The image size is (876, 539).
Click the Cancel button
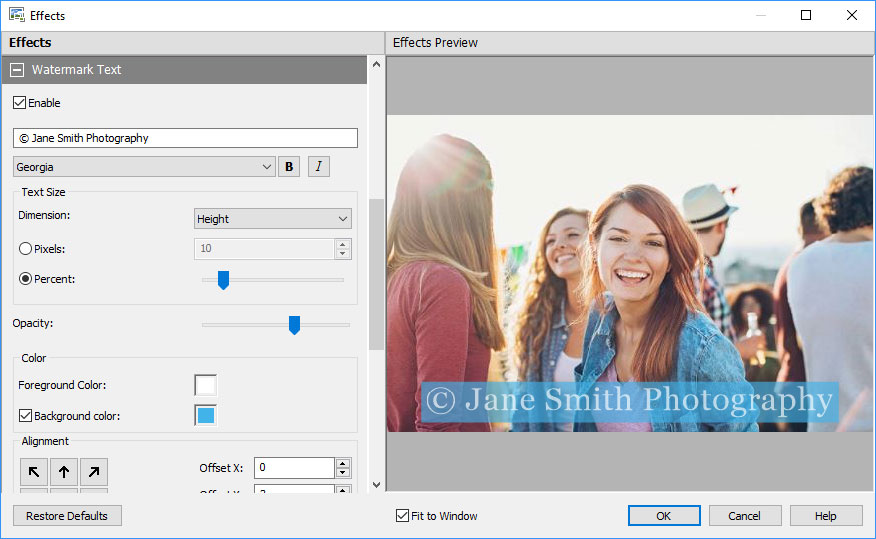745,516
